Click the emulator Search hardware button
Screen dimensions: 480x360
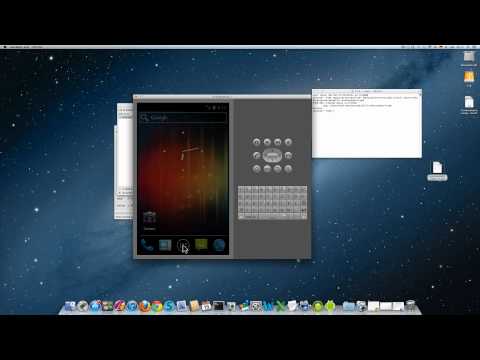point(288,169)
